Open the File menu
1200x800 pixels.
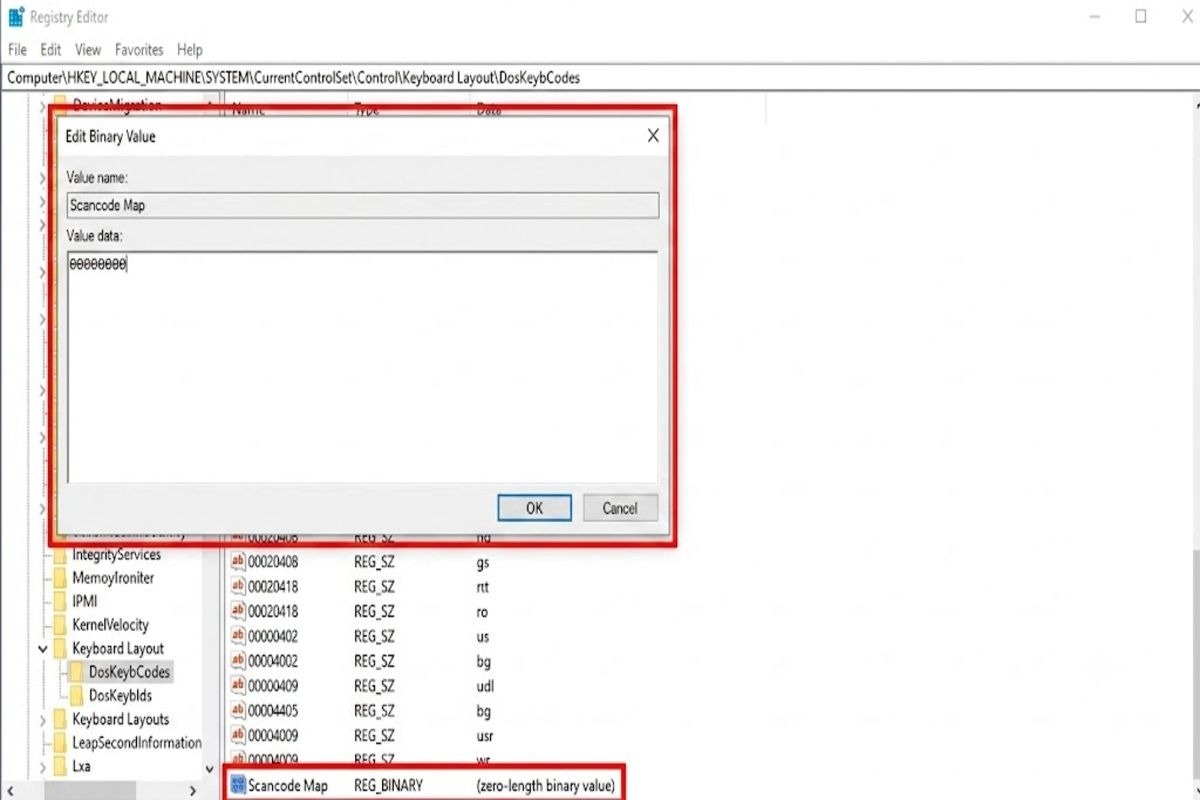[x=18, y=49]
